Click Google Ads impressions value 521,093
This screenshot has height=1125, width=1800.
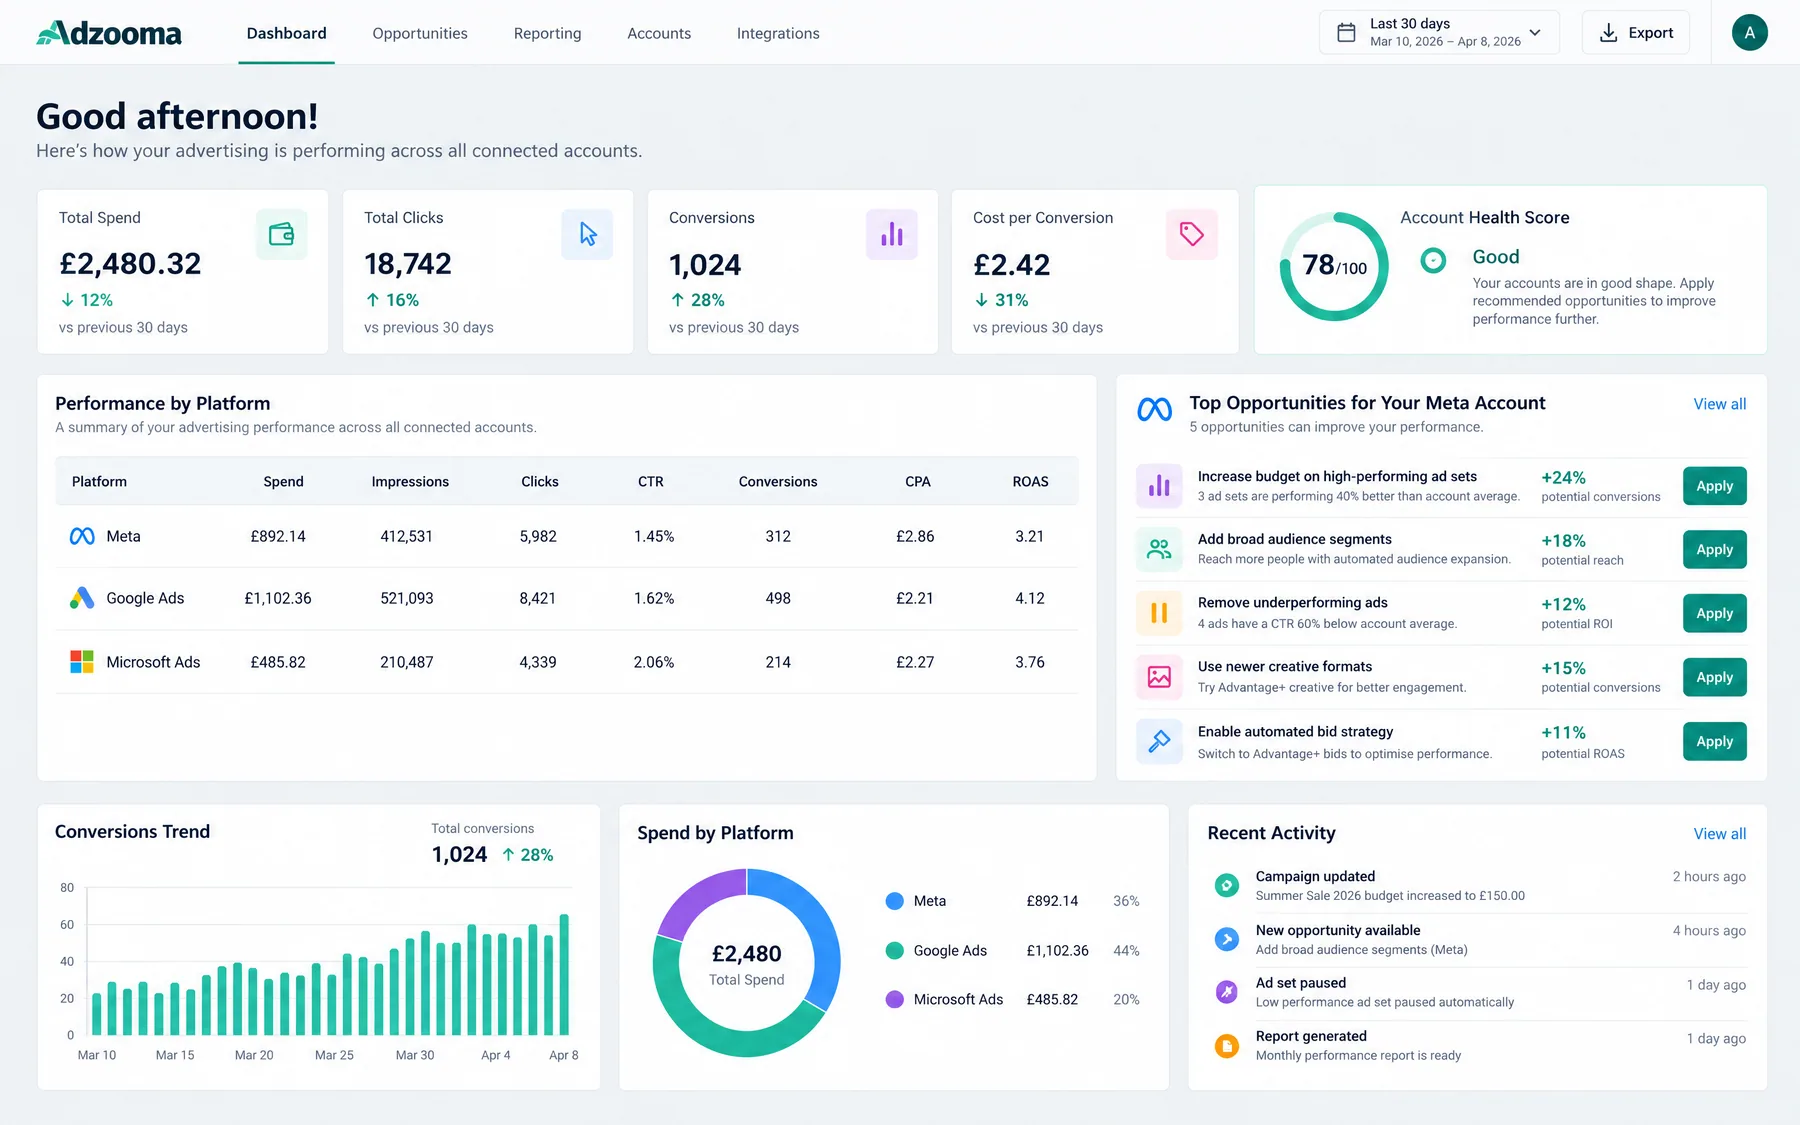(x=407, y=599)
